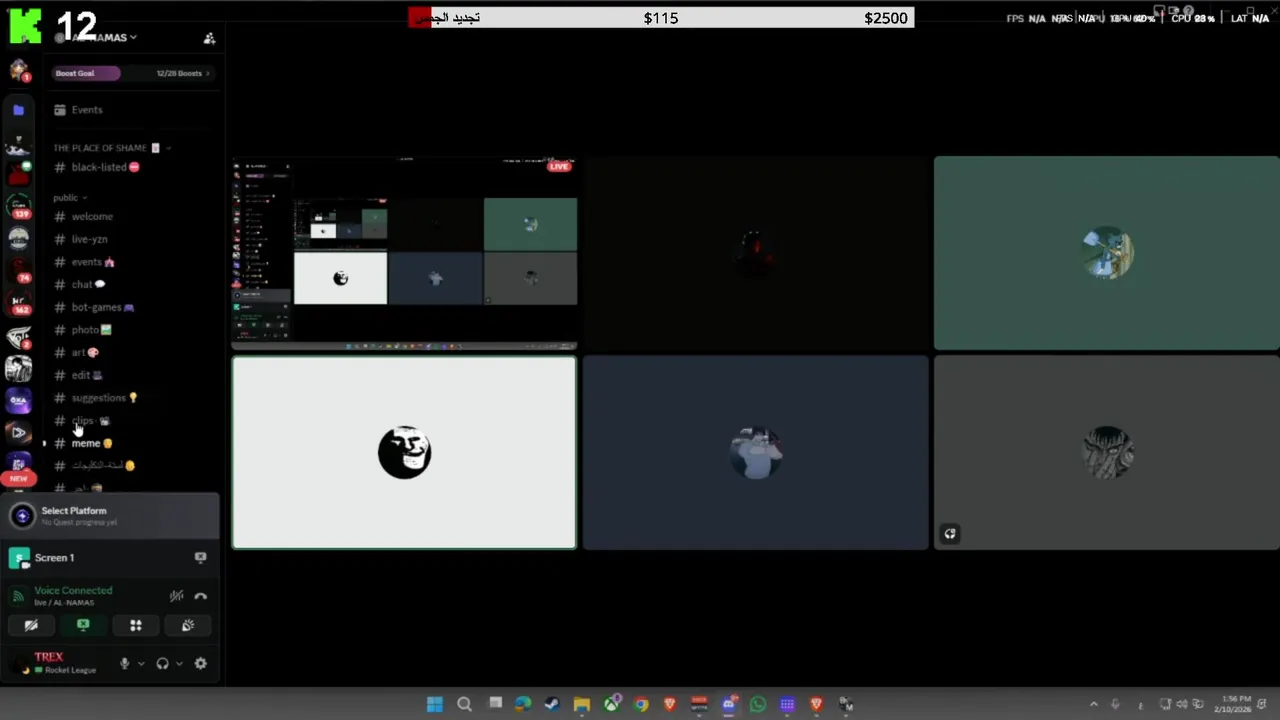The image size is (1280, 720).
Task: Toggle screen share button
Action: pos(83,625)
